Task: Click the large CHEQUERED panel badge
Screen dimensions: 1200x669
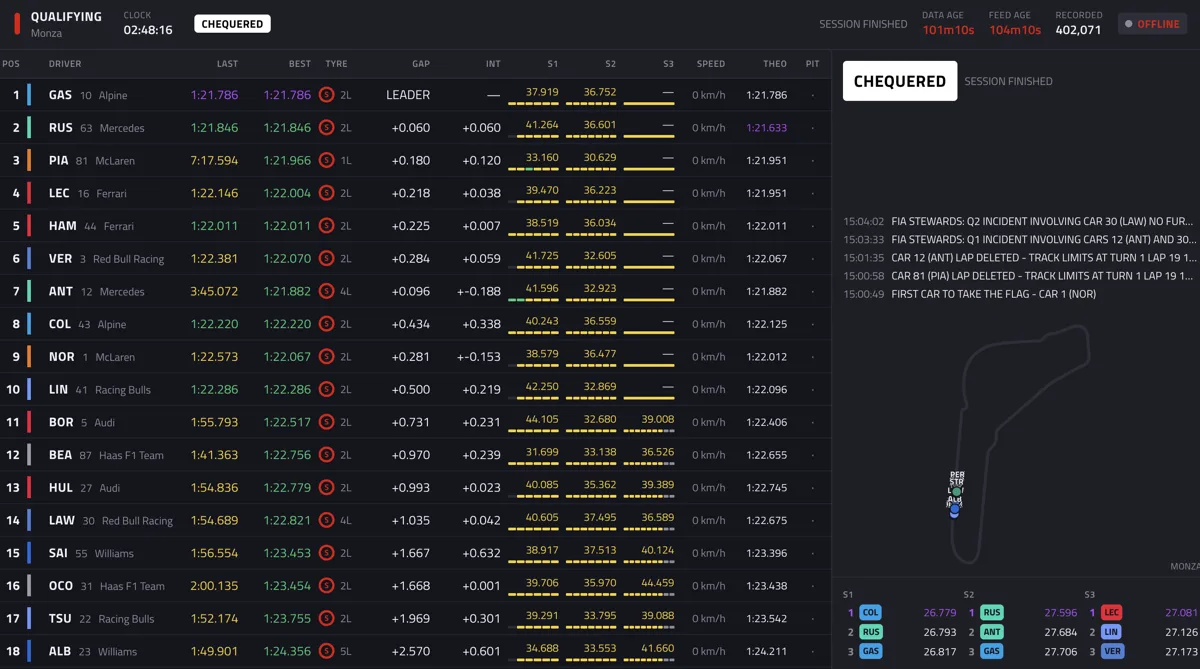Action: [900, 81]
